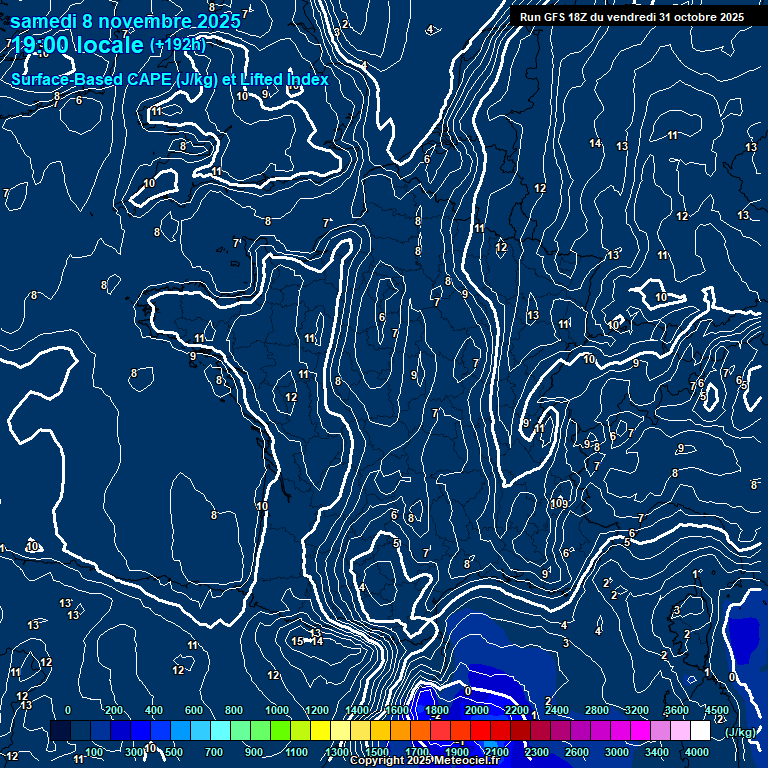Click the pale pink swatch before white

point(680,730)
